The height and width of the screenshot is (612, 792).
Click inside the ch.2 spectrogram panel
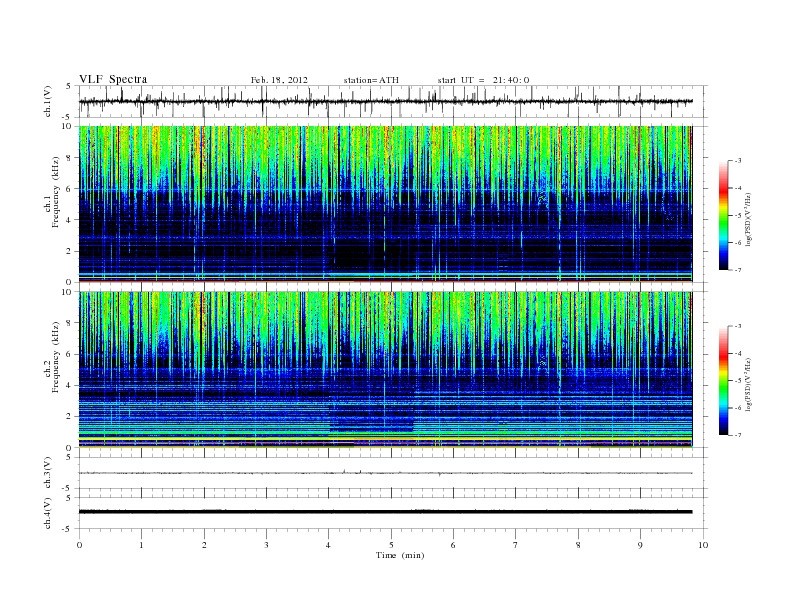pyautogui.click(x=385, y=369)
